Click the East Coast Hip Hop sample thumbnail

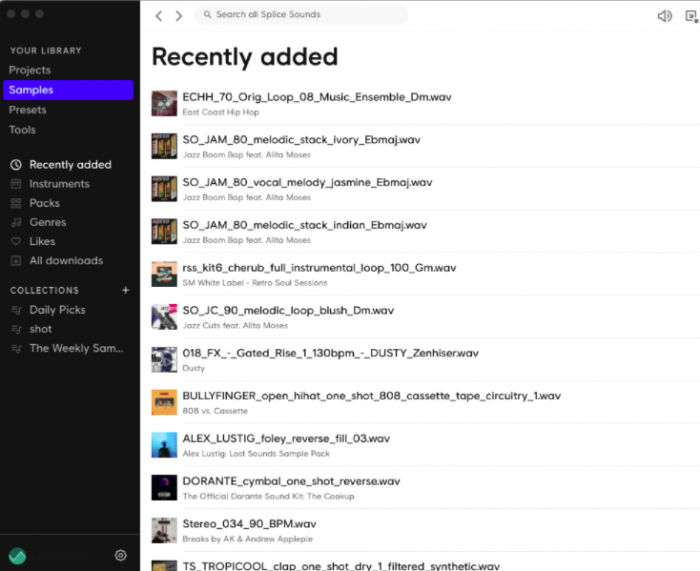pos(164,103)
